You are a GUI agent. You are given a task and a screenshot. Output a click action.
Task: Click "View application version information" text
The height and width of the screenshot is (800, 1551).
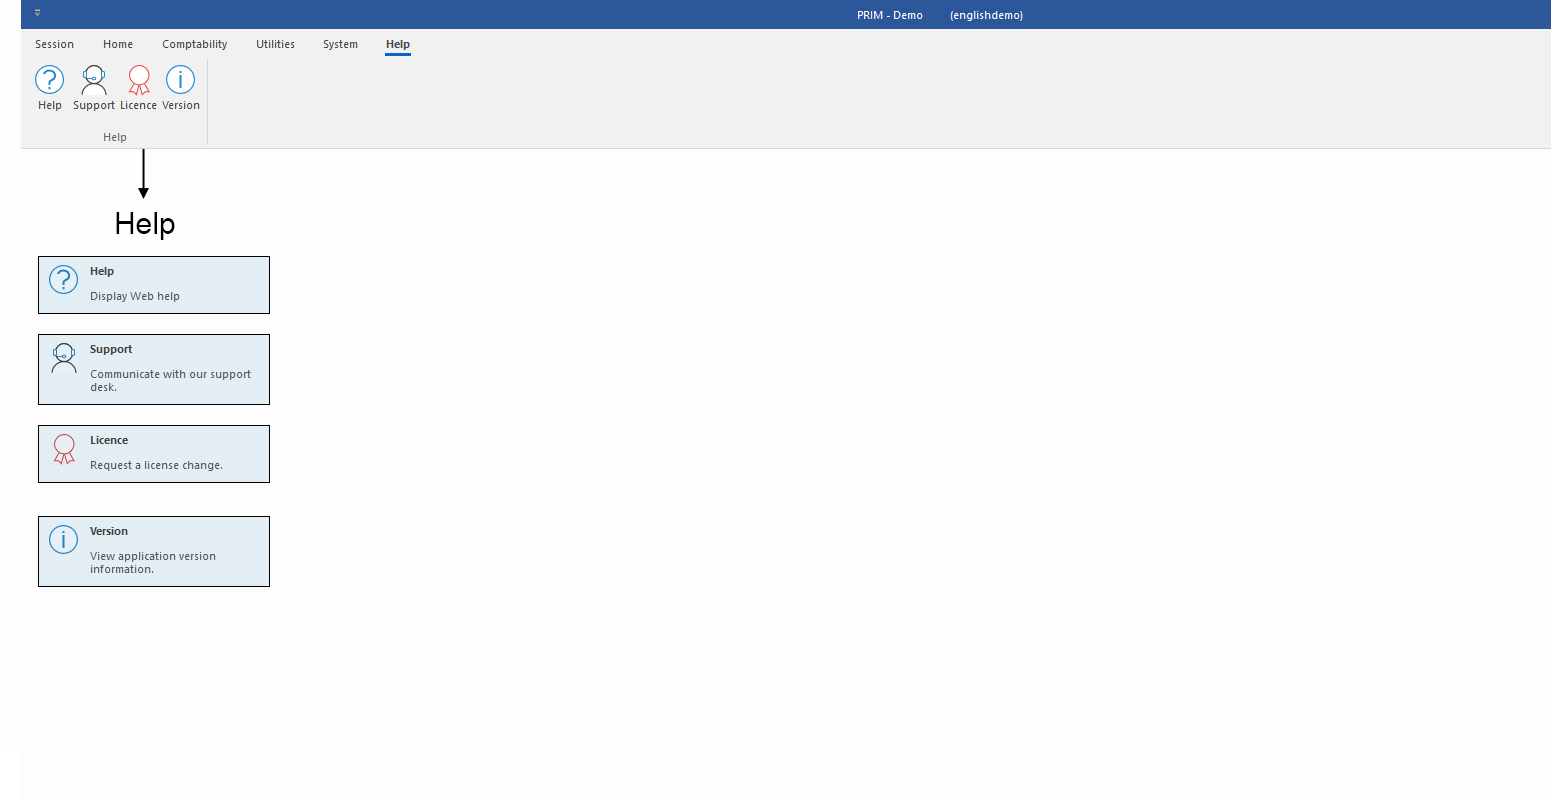[x=152, y=562]
